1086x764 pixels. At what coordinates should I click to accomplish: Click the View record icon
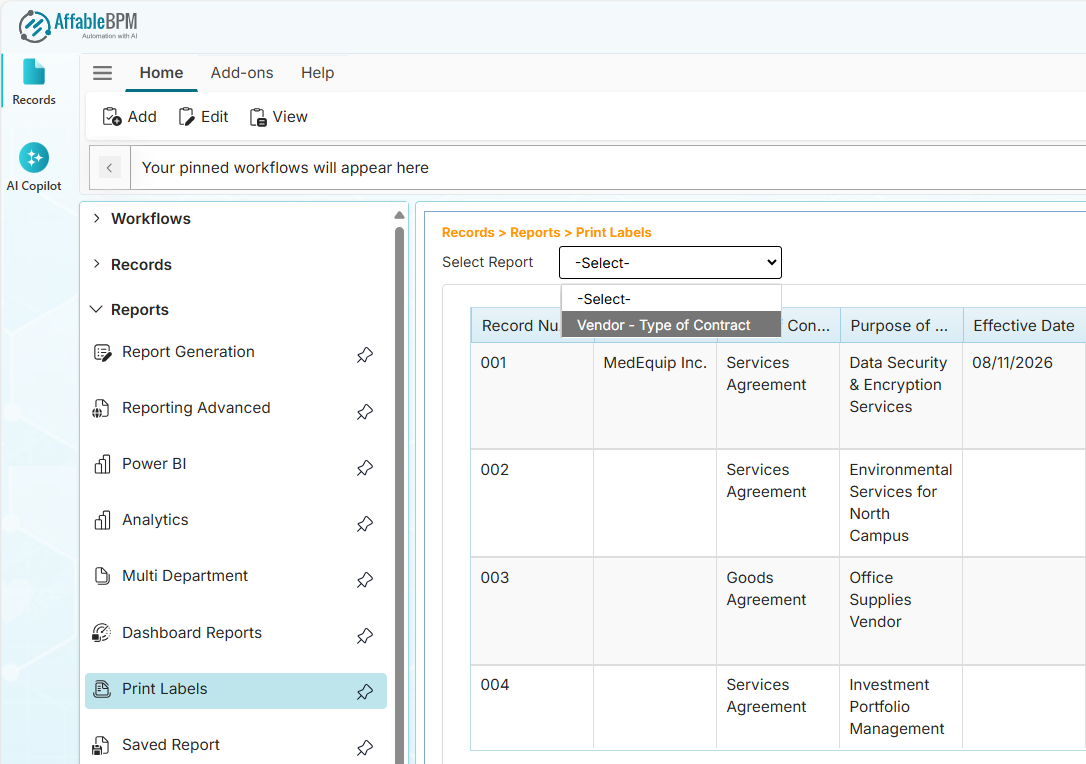259,117
